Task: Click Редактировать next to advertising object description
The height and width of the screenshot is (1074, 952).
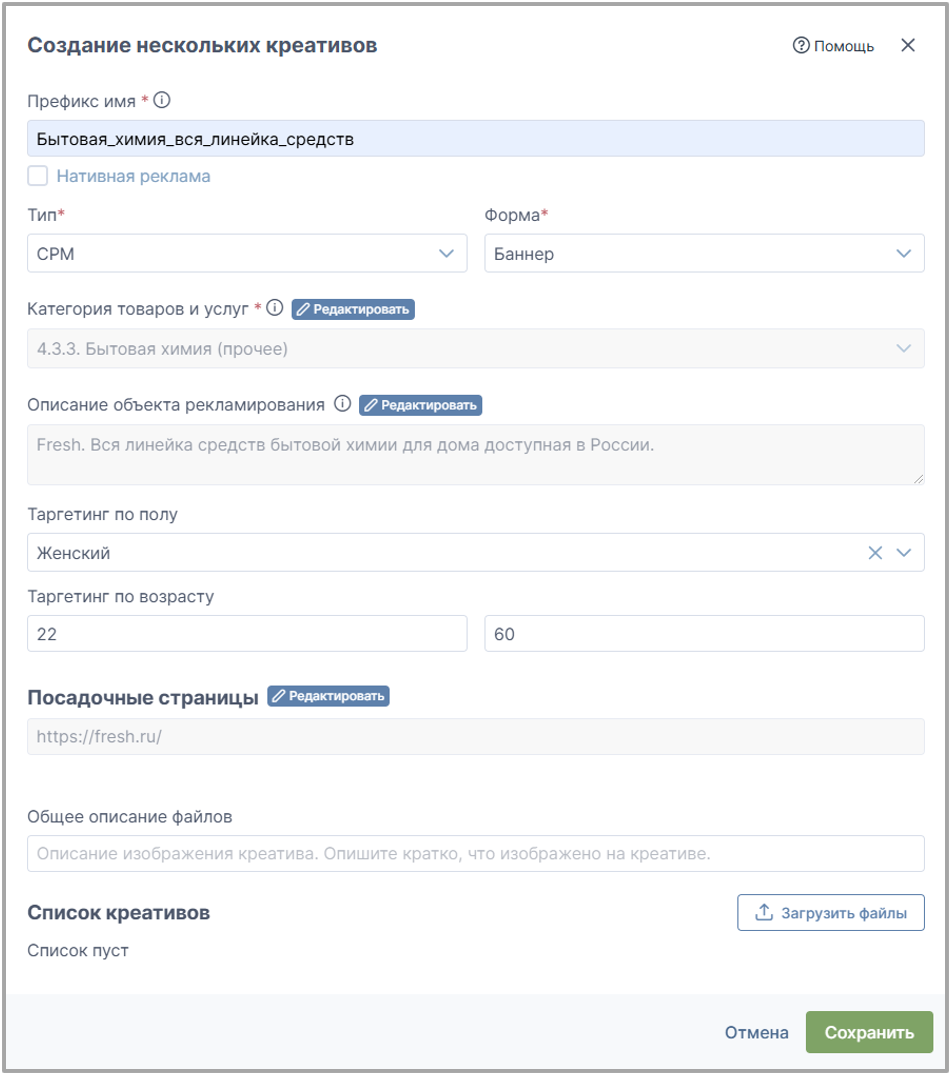Action: [x=421, y=405]
